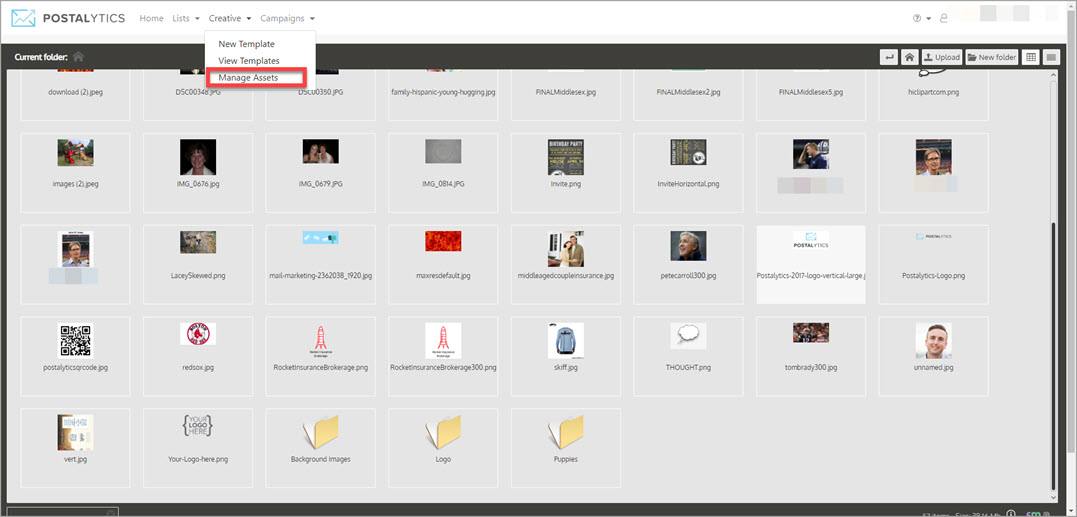1077x517 pixels.
Task: Select the unnamed.jpg portrait thumbnail
Action: point(933,341)
